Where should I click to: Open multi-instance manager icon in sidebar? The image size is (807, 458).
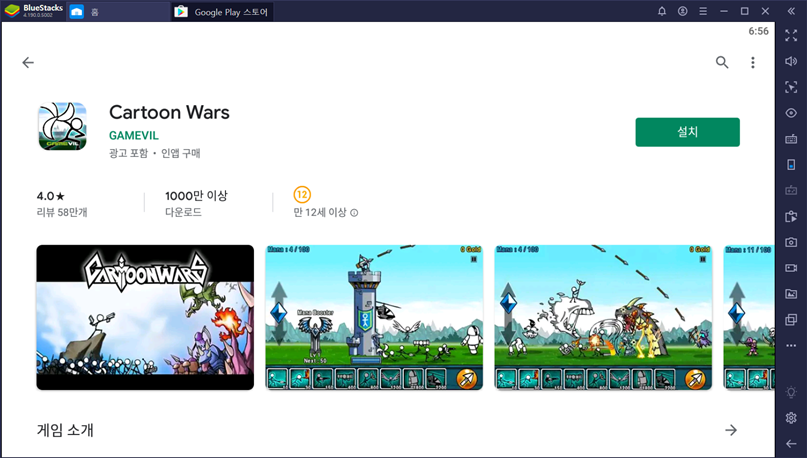(791, 320)
